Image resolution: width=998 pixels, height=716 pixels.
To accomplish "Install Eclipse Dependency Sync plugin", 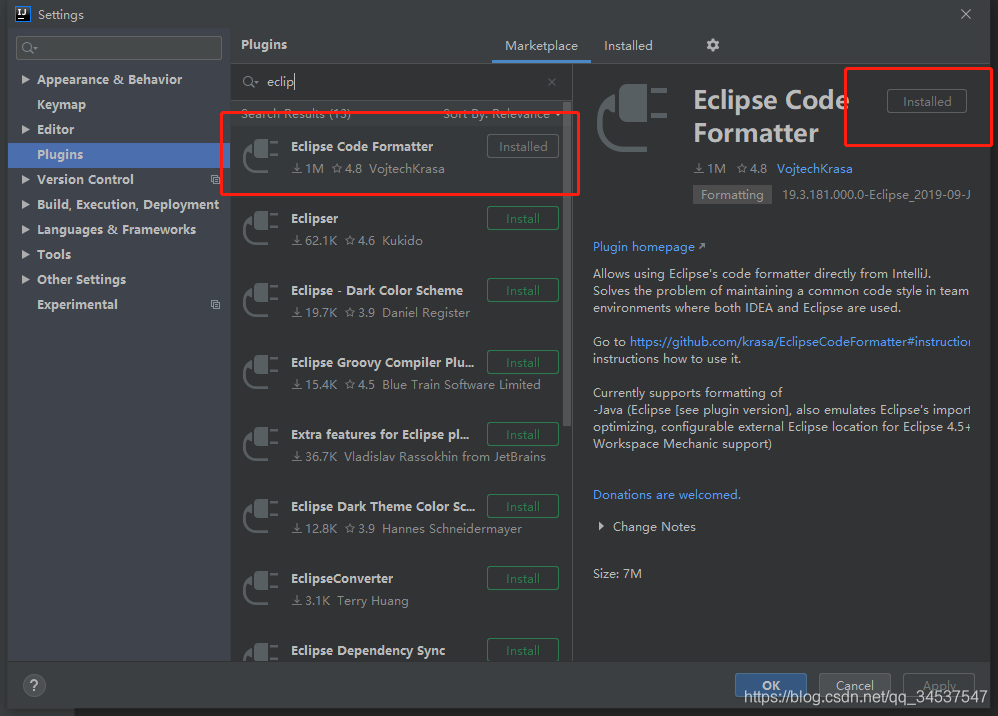I will (523, 650).
